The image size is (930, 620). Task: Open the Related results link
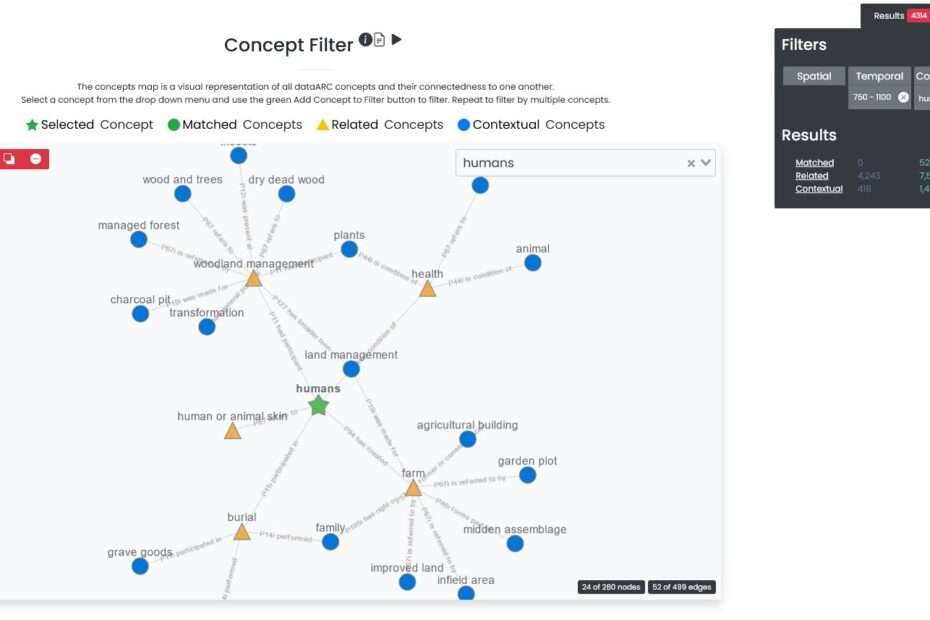point(810,175)
